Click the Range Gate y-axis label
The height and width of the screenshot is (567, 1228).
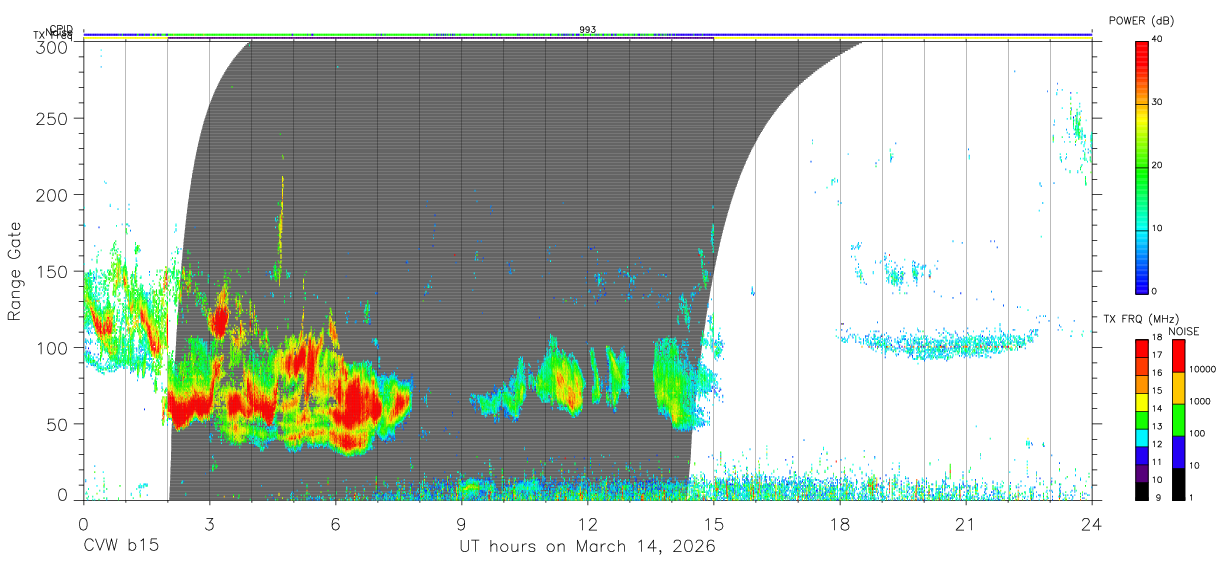coord(15,271)
